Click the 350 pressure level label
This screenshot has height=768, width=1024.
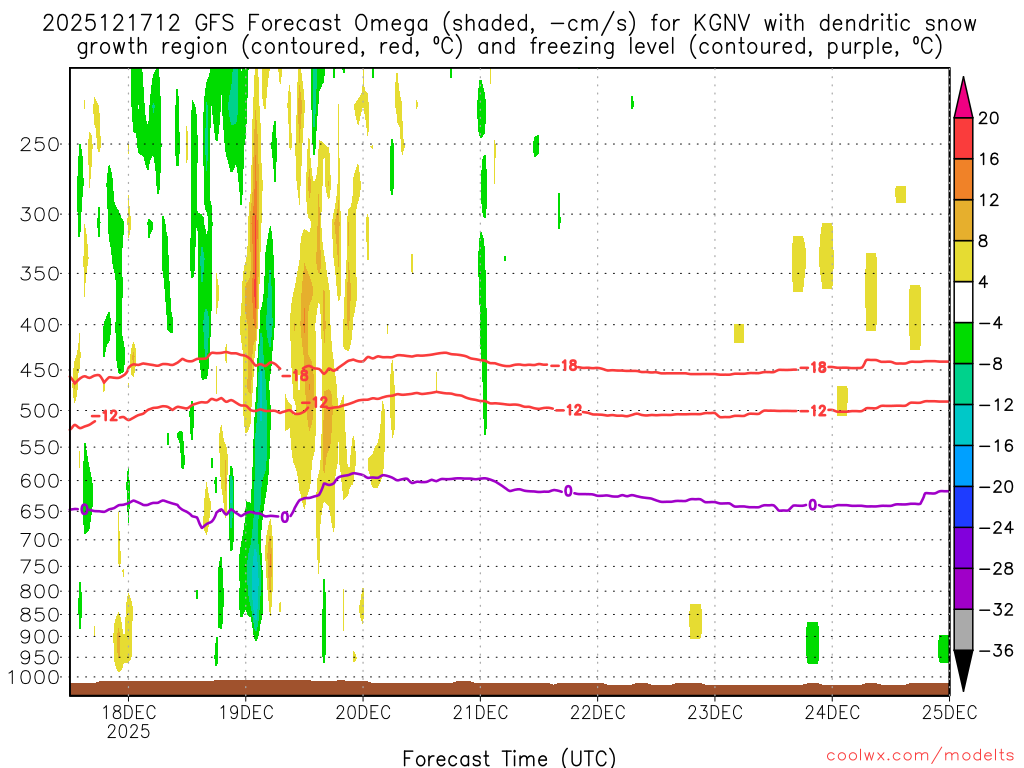(x=40, y=273)
